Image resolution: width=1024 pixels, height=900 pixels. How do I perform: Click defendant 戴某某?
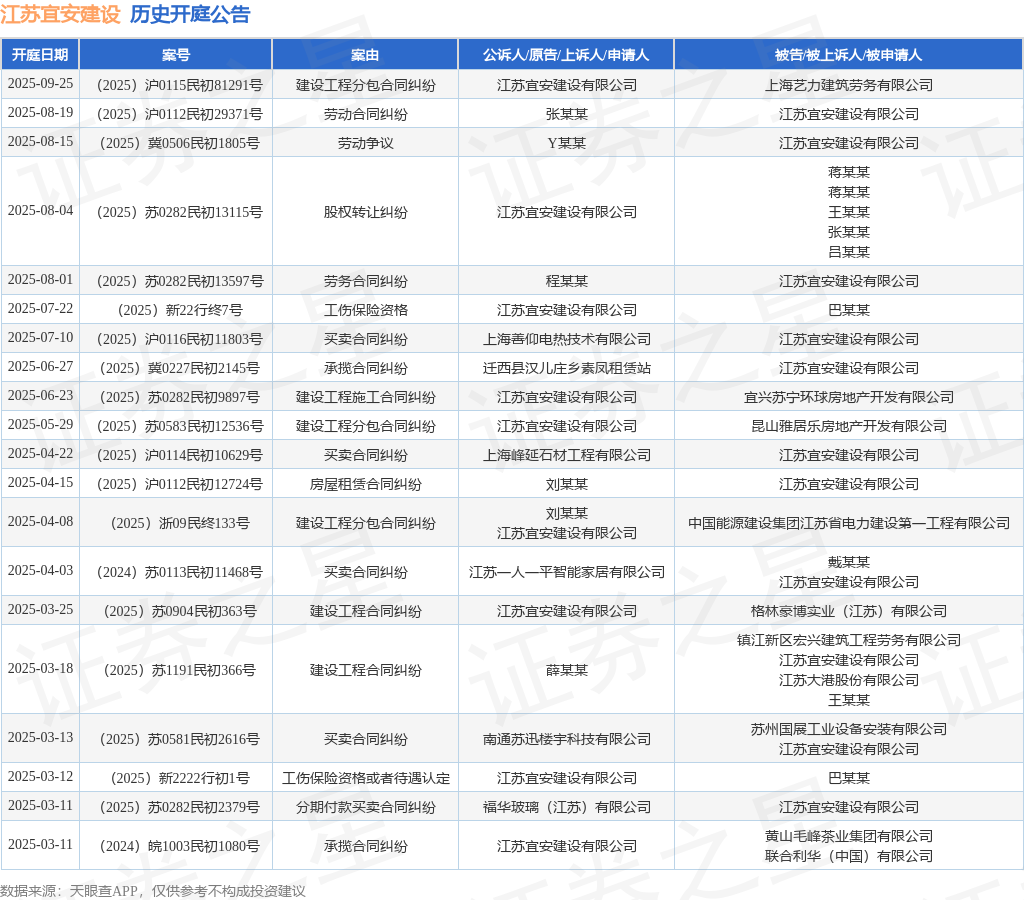(849, 562)
